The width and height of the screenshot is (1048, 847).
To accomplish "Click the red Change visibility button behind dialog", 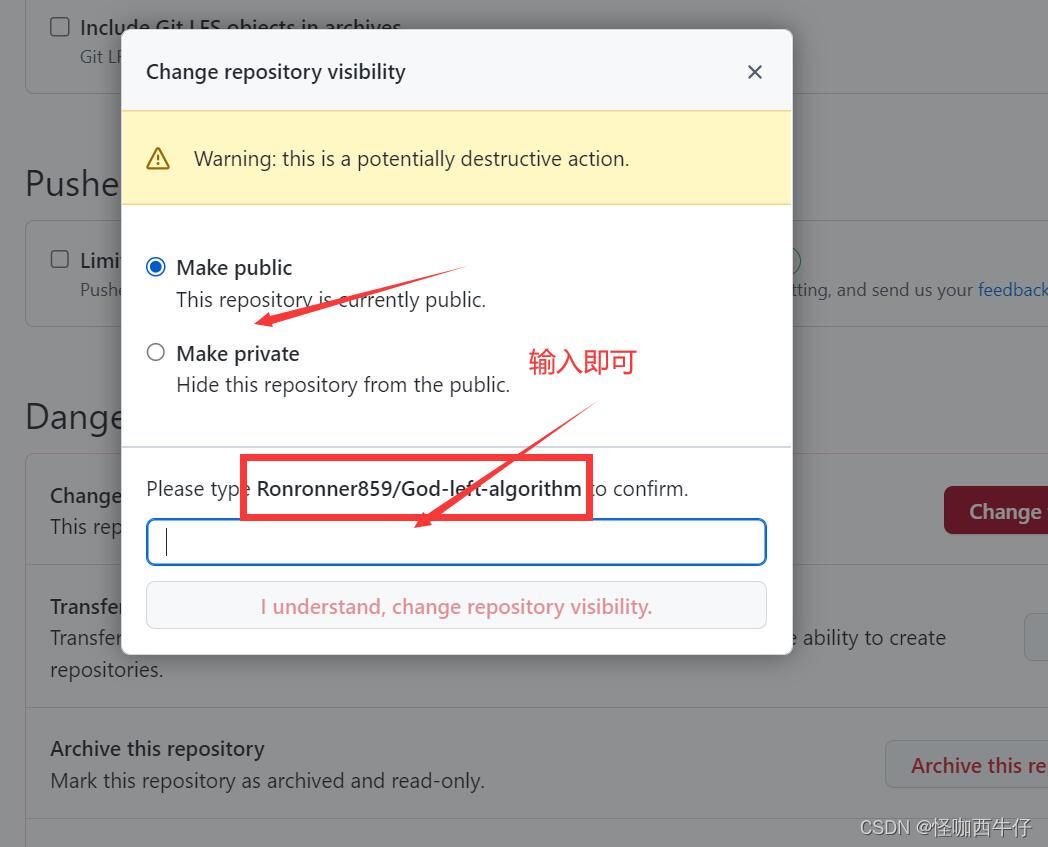I will click(x=996, y=510).
